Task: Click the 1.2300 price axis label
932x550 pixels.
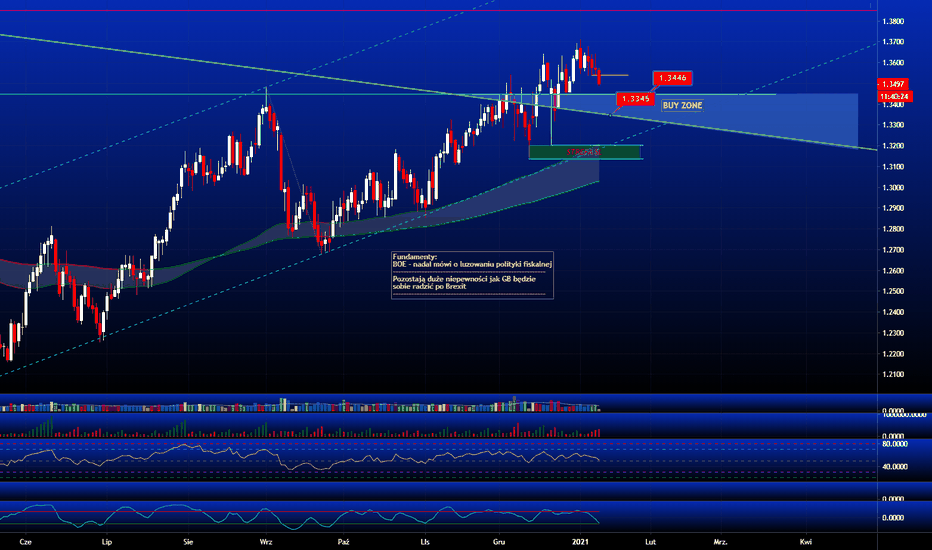Action: 893,333
